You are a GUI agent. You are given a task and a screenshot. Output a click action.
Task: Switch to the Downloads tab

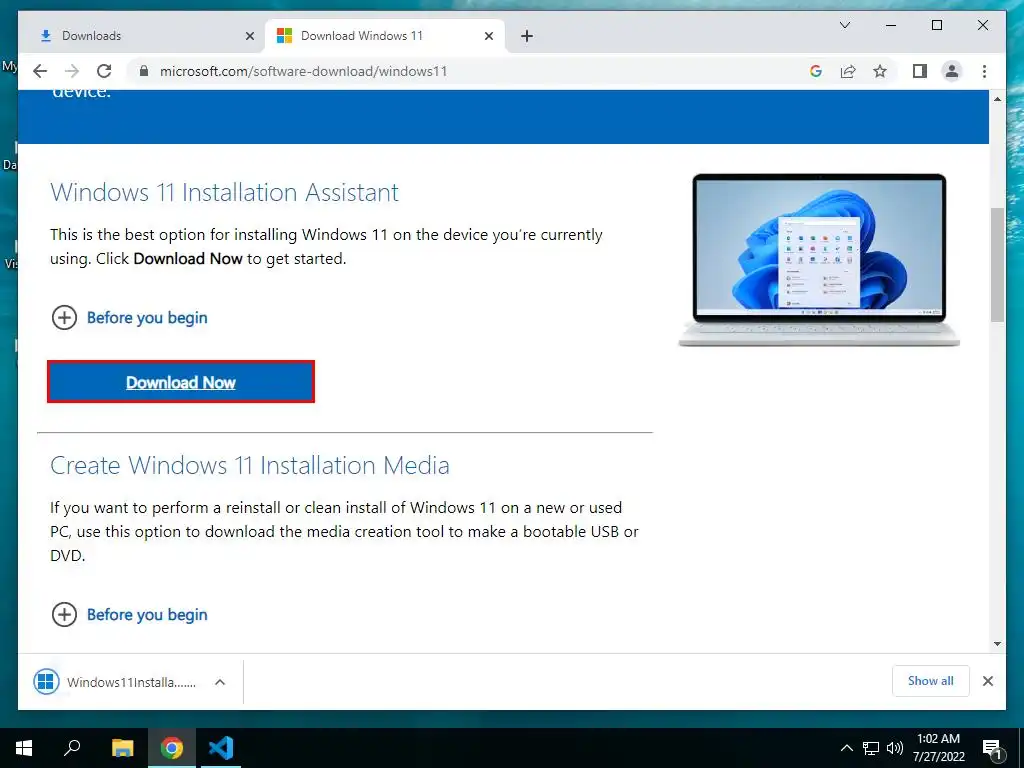[142, 36]
